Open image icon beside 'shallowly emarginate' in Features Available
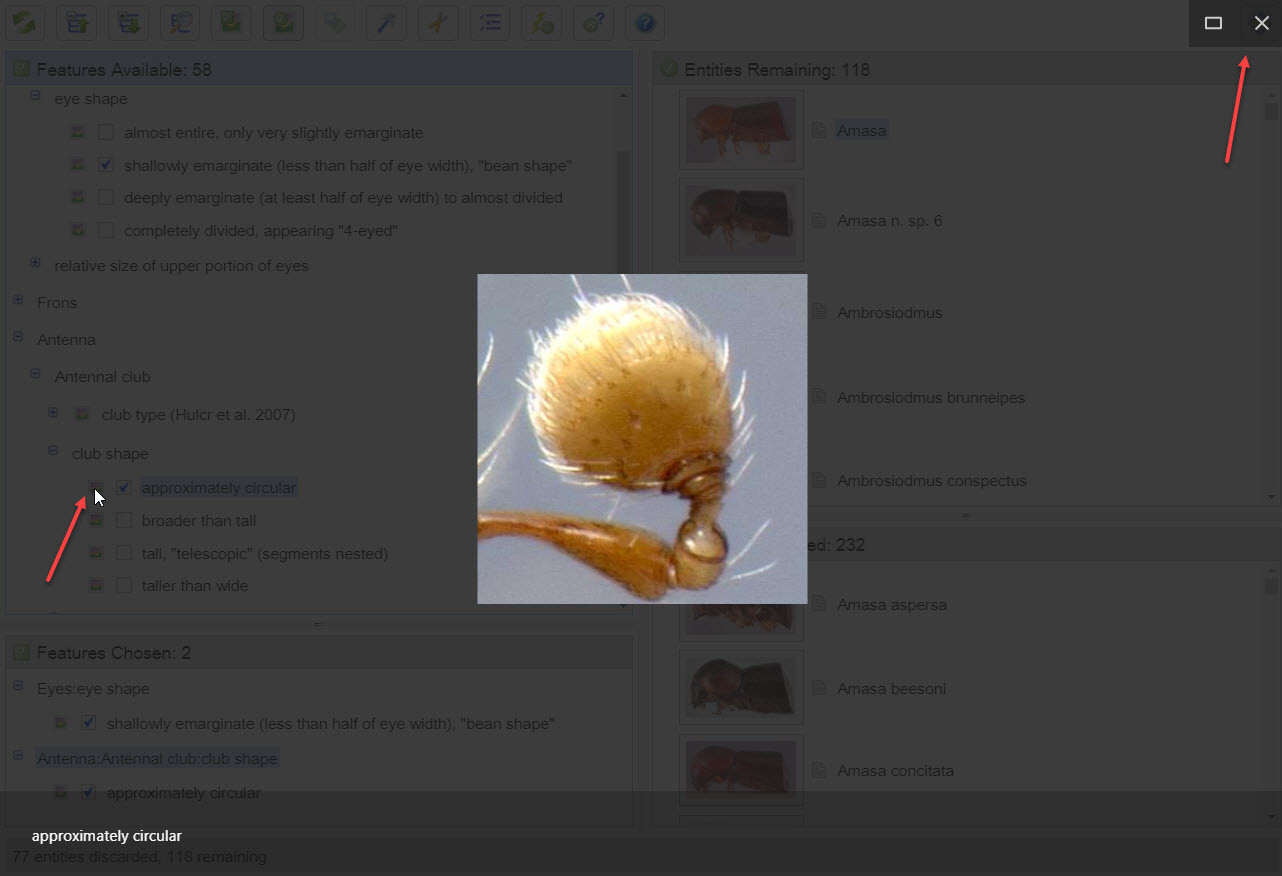This screenshot has height=876, width=1282. [78, 165]
